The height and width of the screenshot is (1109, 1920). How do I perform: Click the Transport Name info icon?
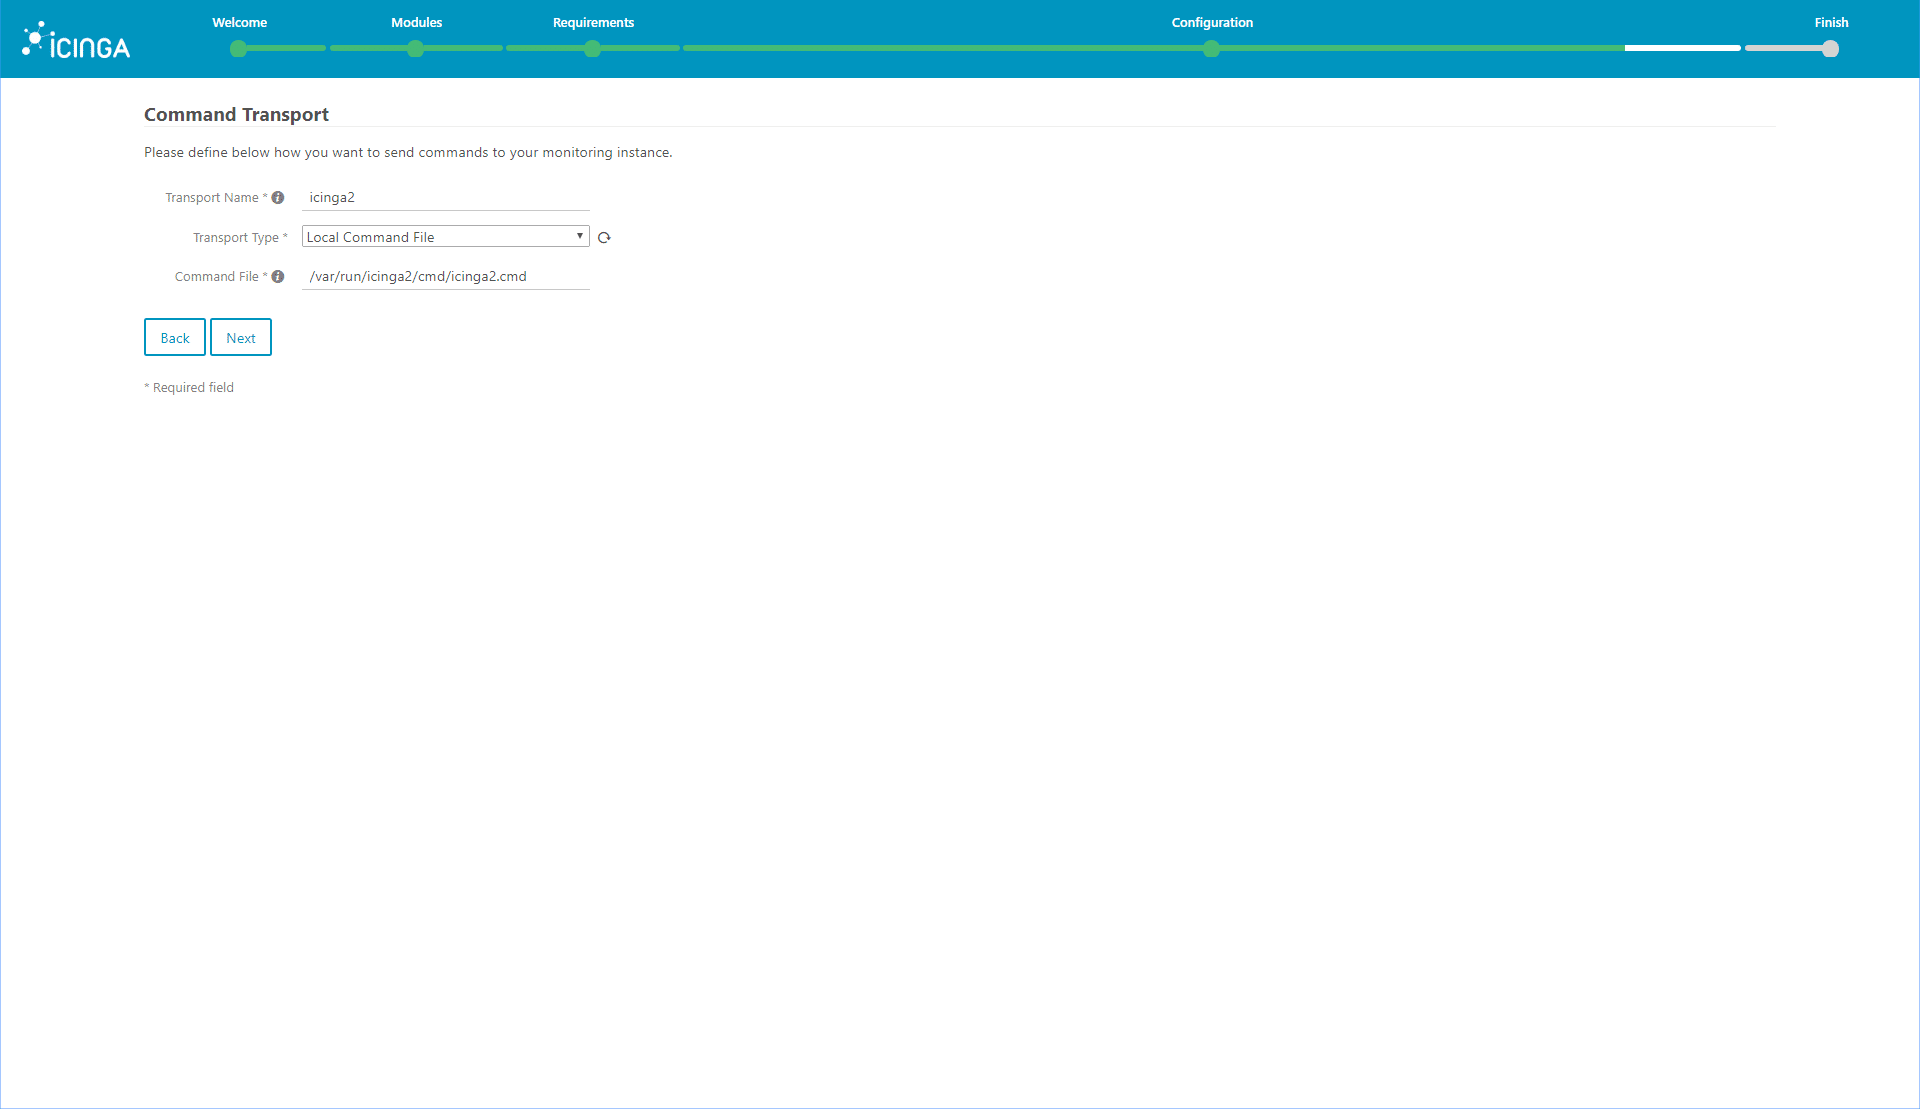point(278,198)
